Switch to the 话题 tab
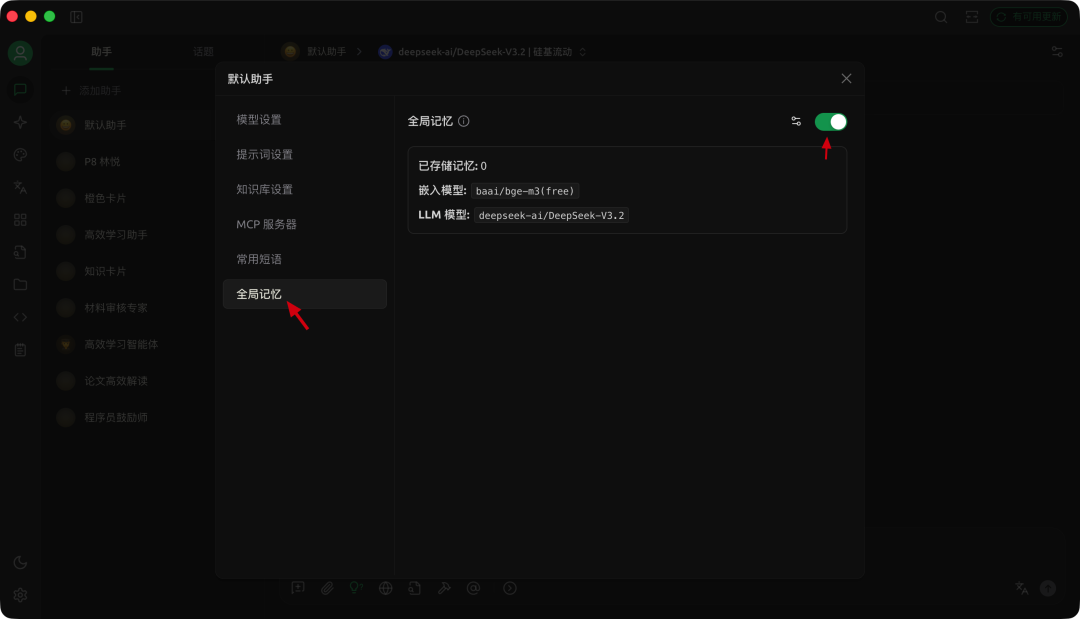Screen dimensions: 1080x619 pos(204,51)
